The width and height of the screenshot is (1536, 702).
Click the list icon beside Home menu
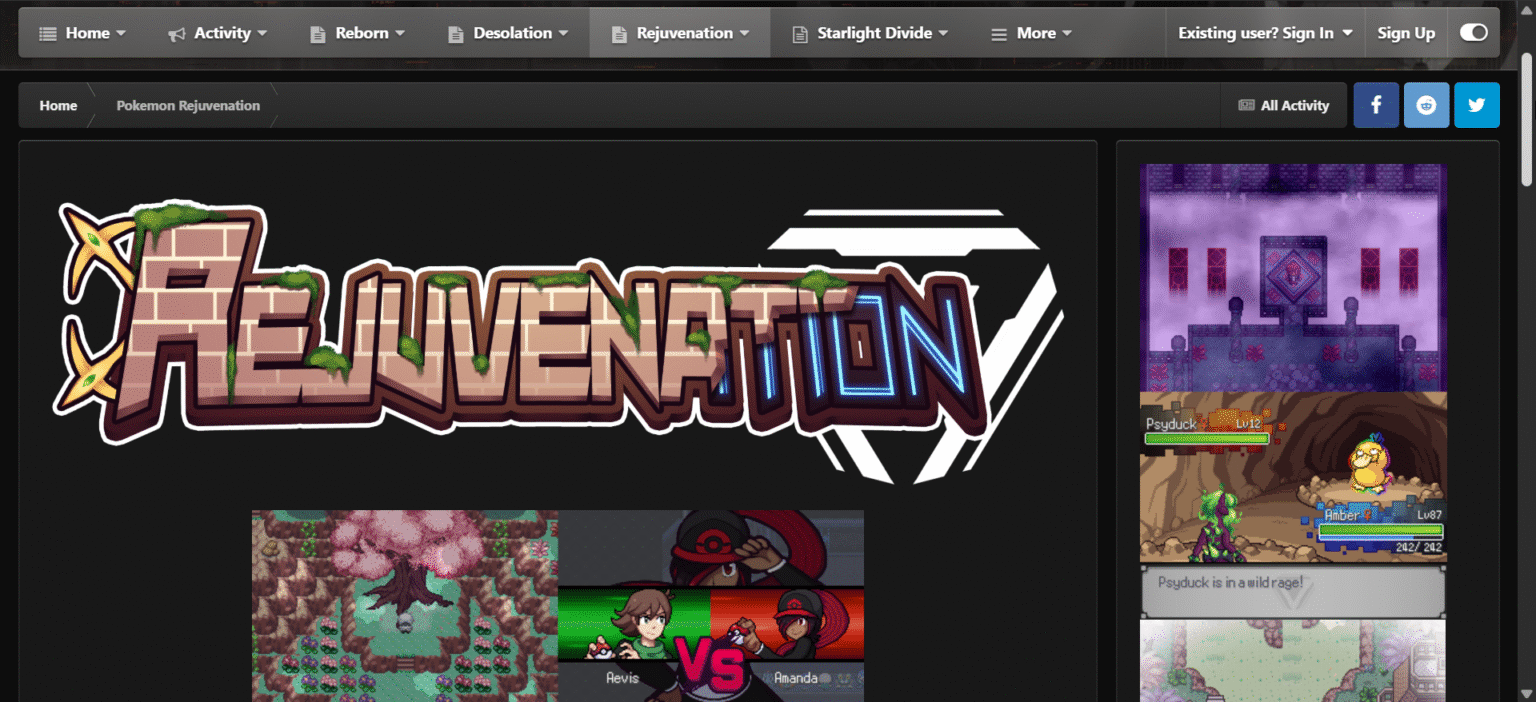pos(48,34)
